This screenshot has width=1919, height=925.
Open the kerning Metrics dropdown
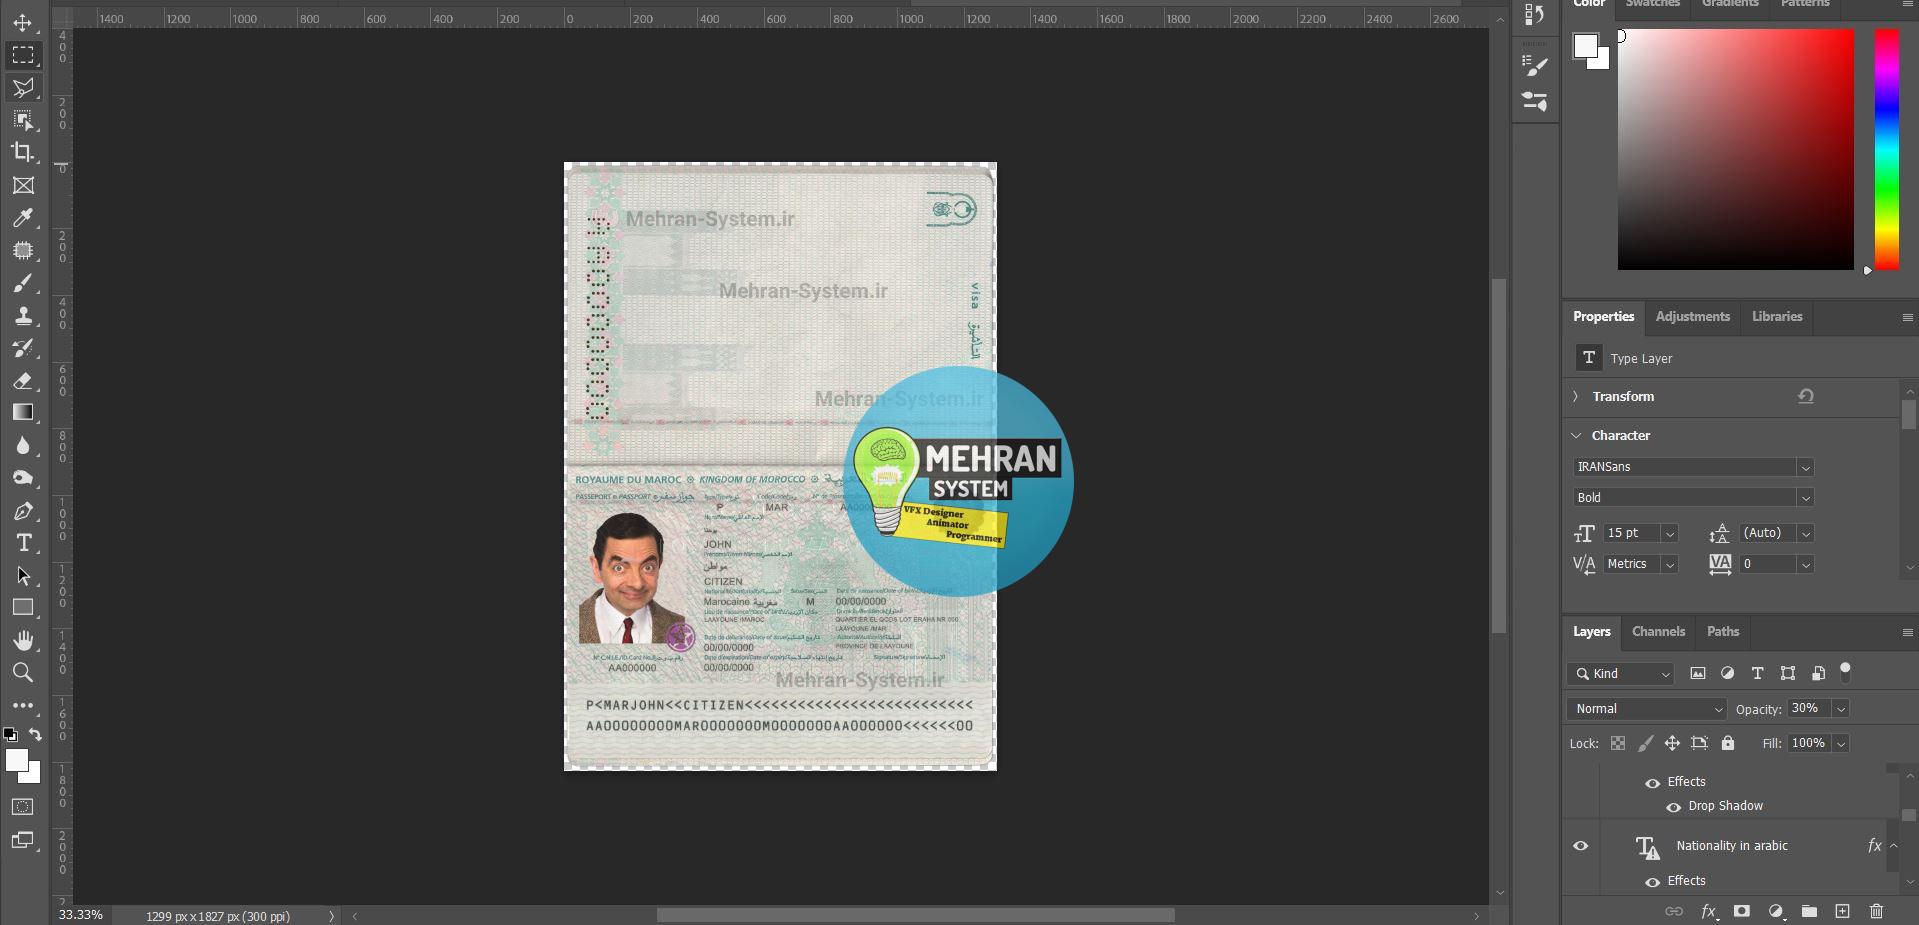tap(1669, 565)
